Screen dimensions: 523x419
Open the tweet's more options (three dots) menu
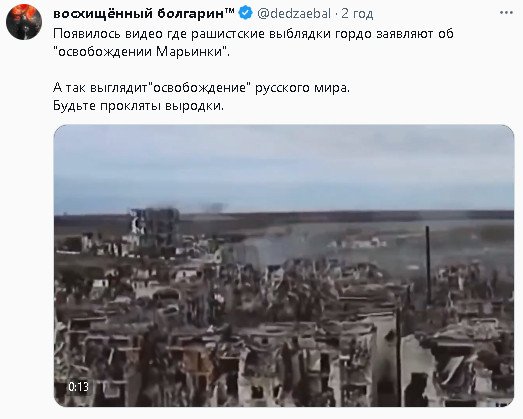pyautogui.click(x=506, y=13)
